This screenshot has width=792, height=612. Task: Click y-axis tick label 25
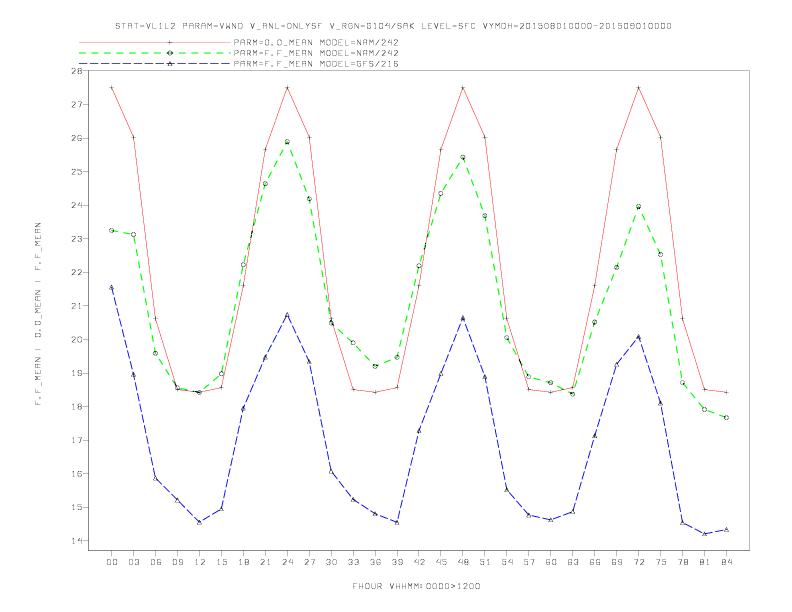77,172
